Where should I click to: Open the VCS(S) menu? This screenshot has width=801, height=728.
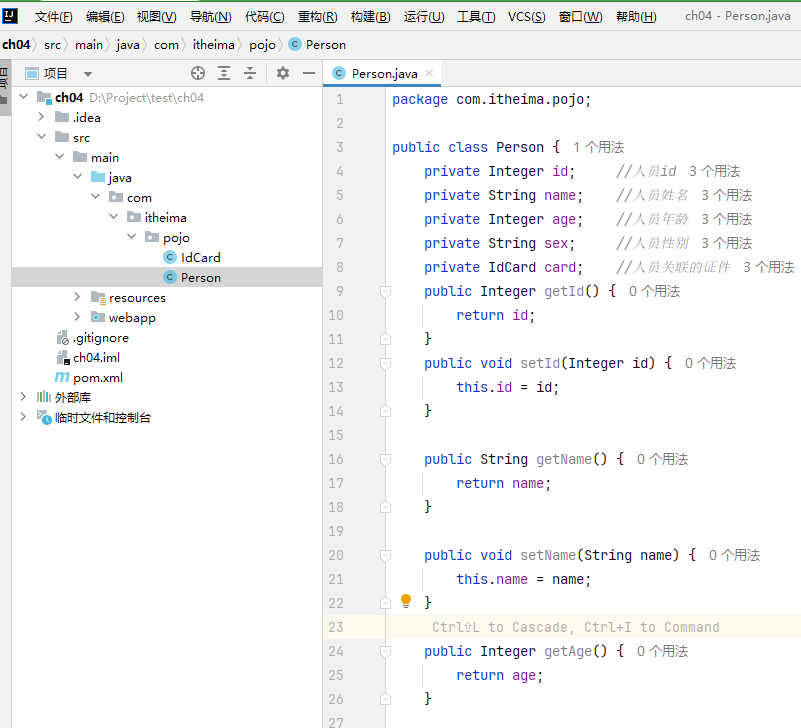coord(526,17)
